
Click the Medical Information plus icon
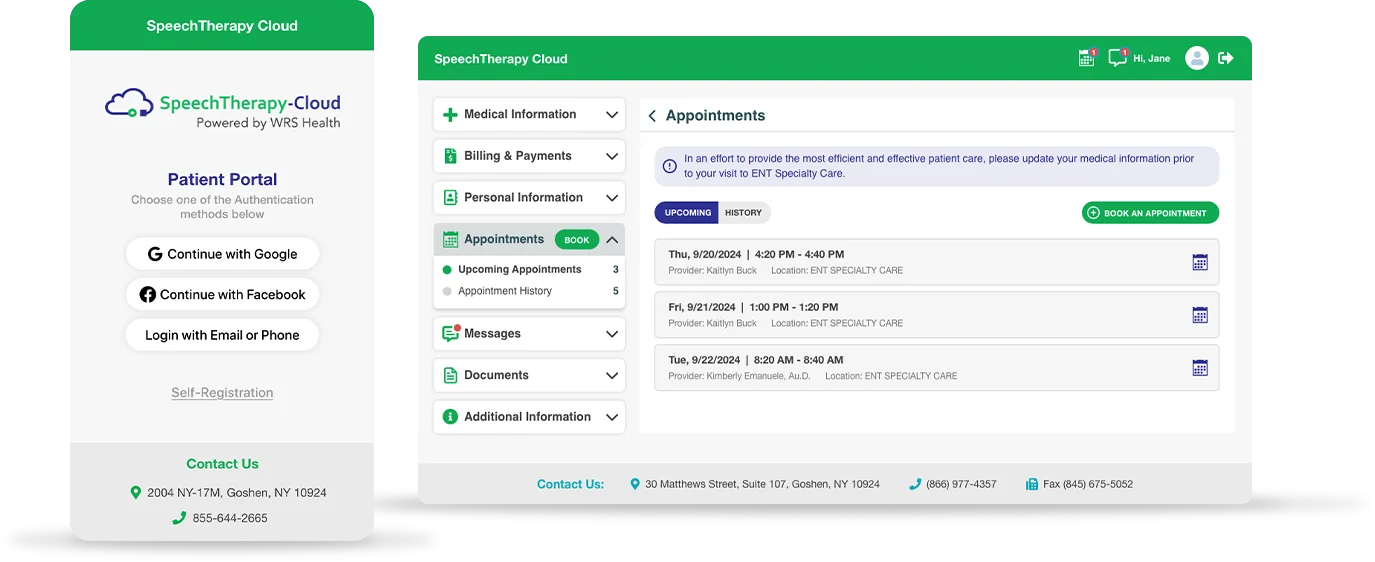(x=450, y=115)
